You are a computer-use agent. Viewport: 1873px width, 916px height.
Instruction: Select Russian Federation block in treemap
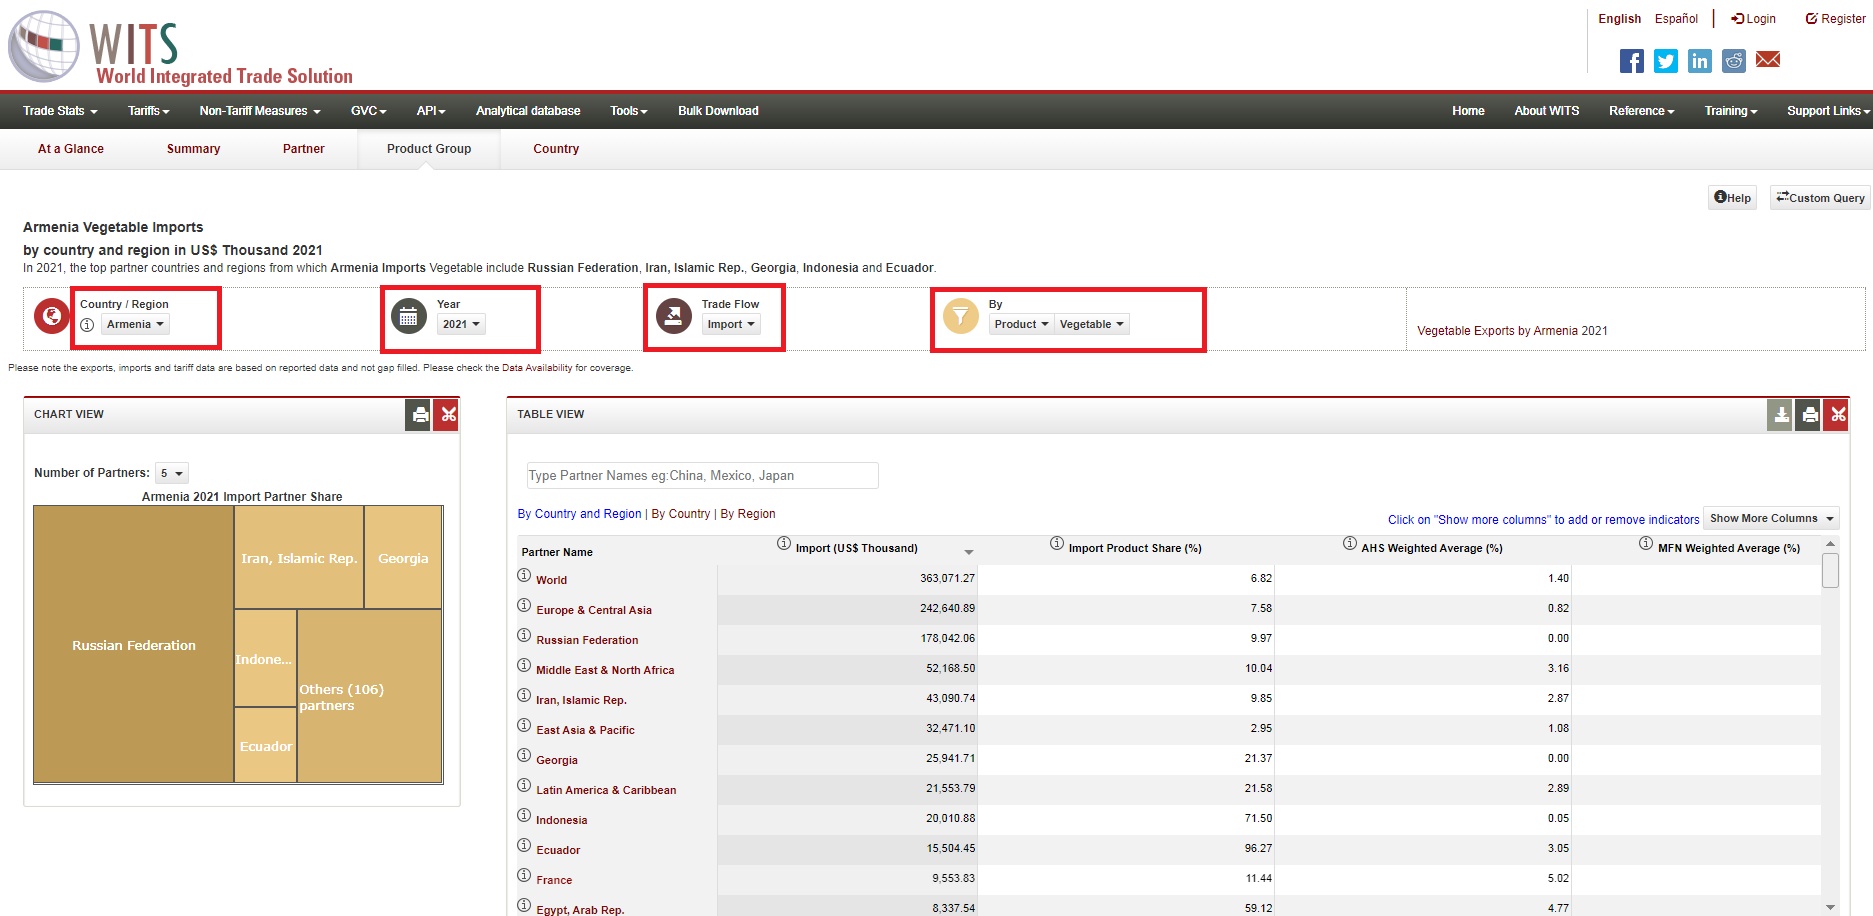point(134,645)
